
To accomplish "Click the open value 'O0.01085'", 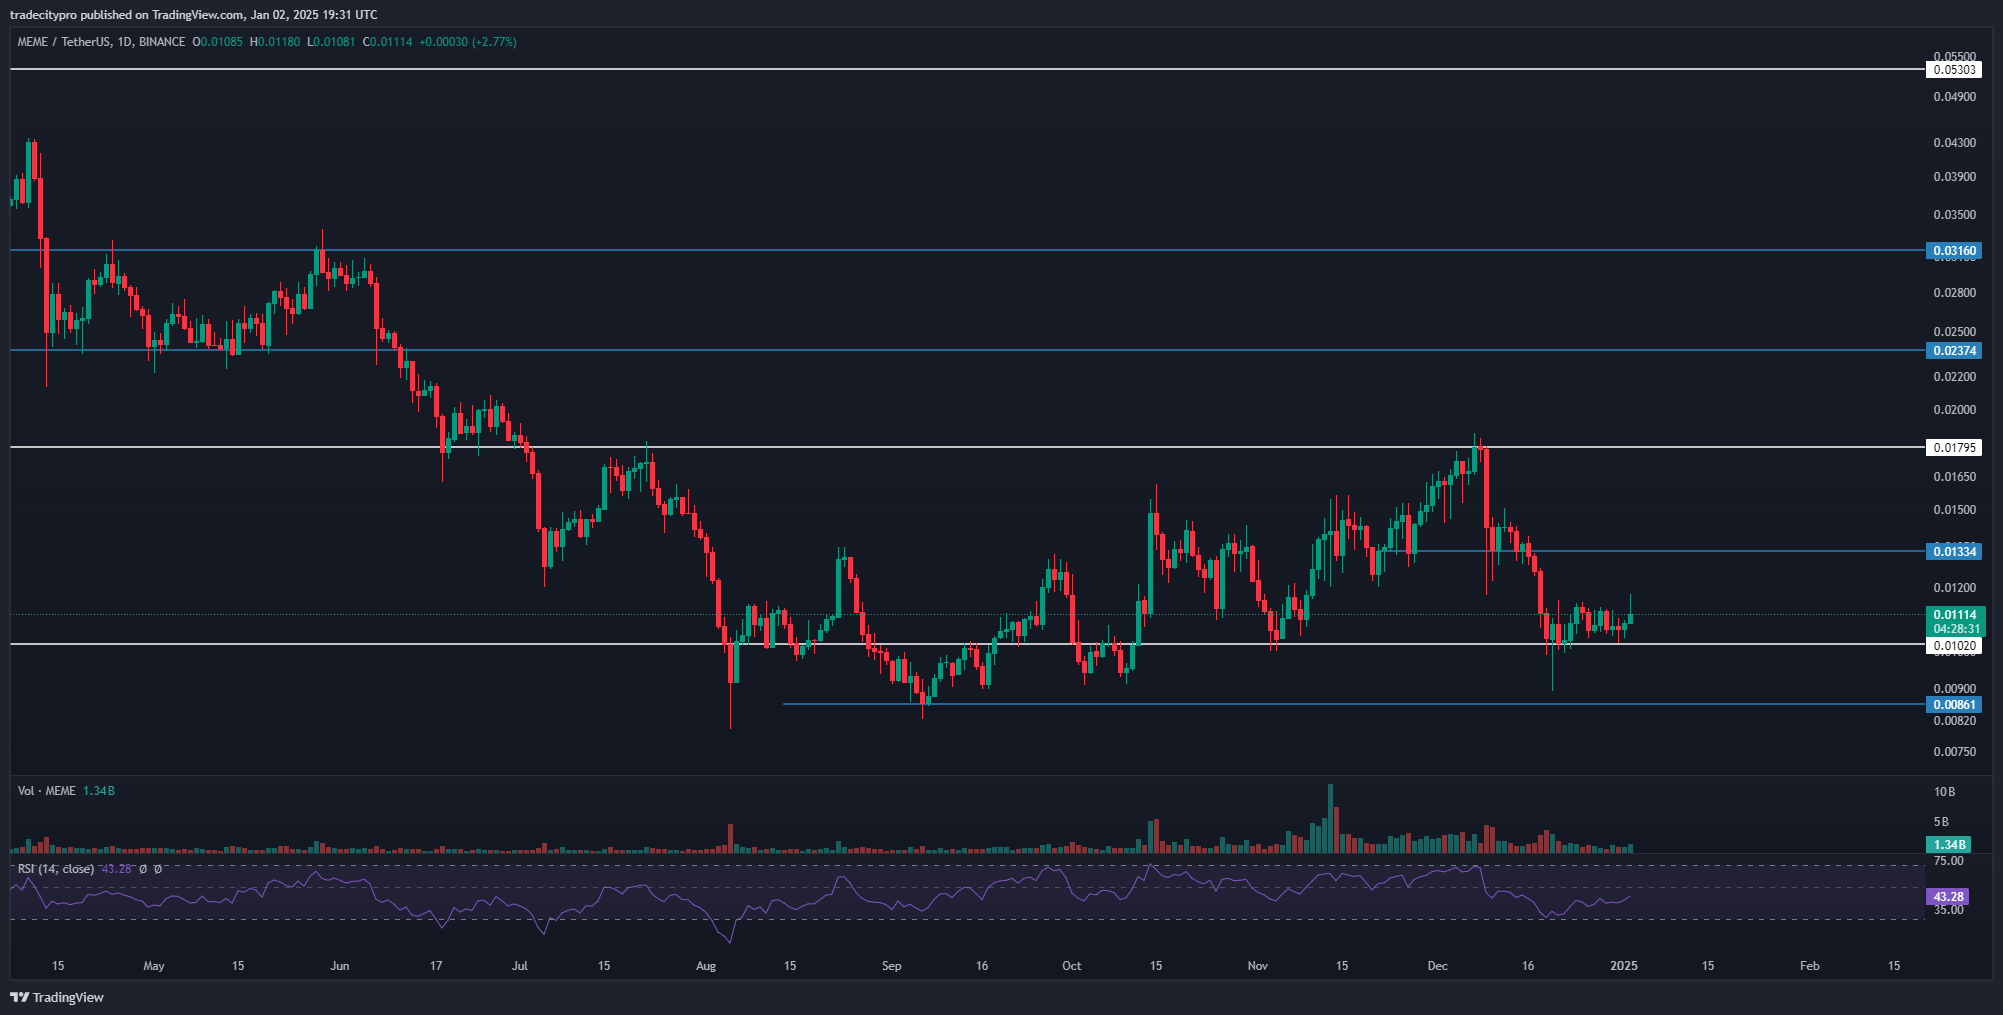I will pyautogui.click(x=218, y=42).
